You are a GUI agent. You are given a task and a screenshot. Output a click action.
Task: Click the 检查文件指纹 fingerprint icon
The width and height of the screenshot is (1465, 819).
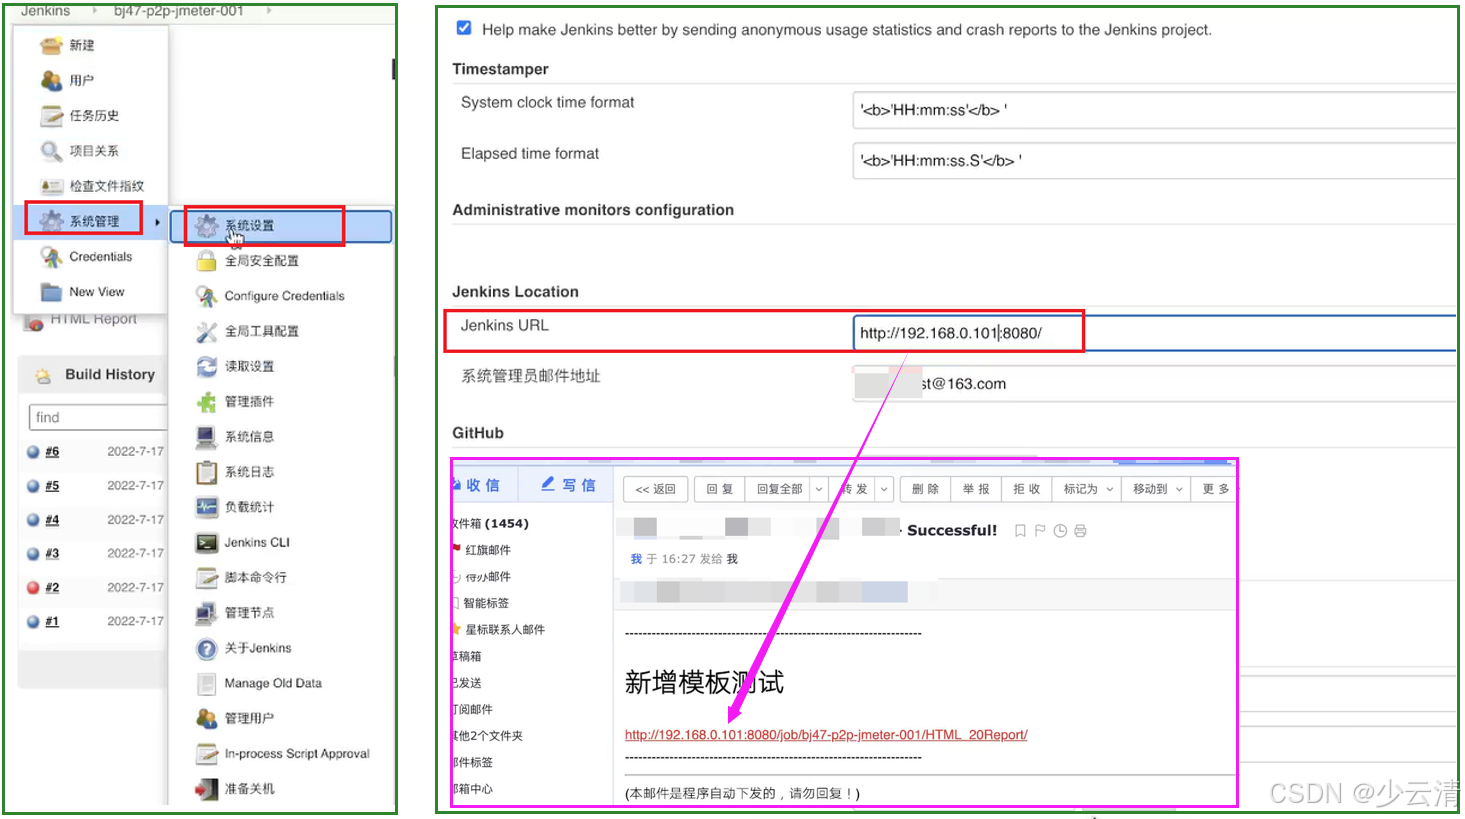[51, 186]
